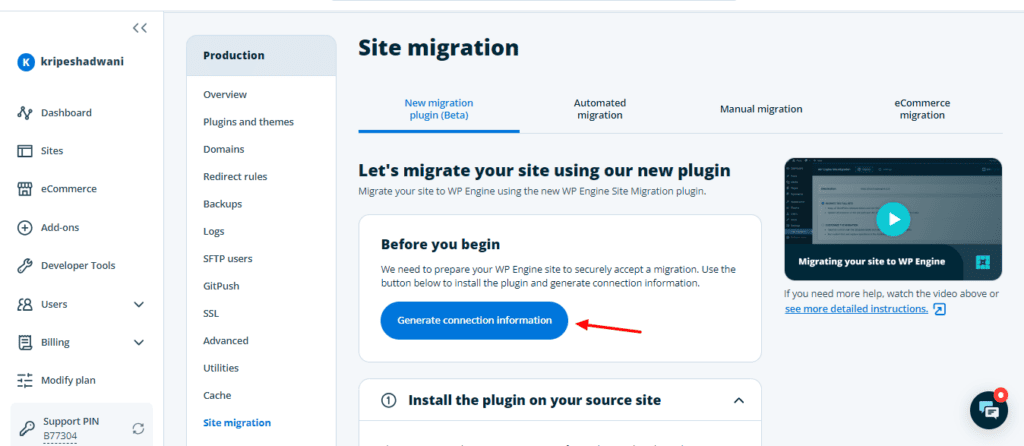Click Support PIN value B77304

pyautogui.click(x=60, y=436)
